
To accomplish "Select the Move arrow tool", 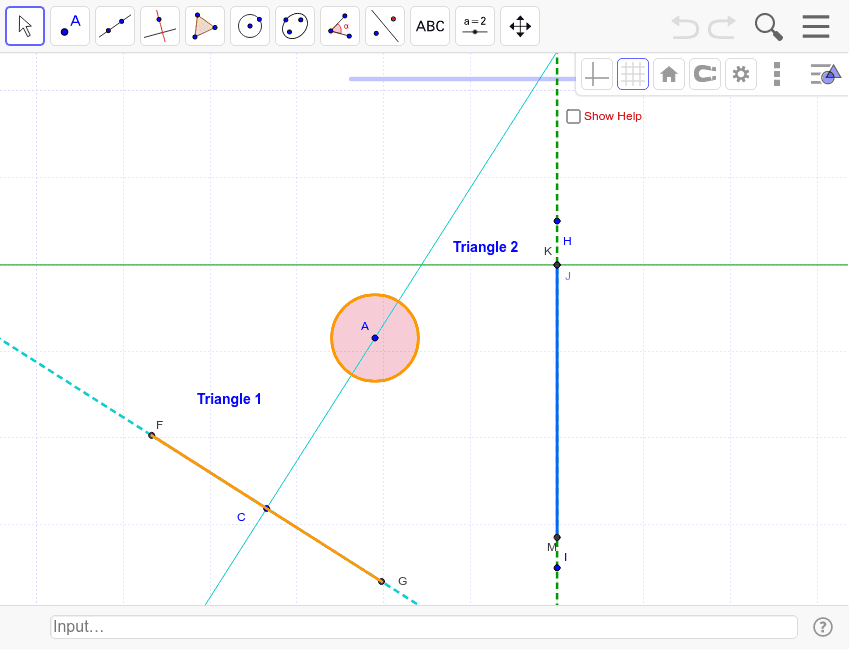I will pos(25,26).
